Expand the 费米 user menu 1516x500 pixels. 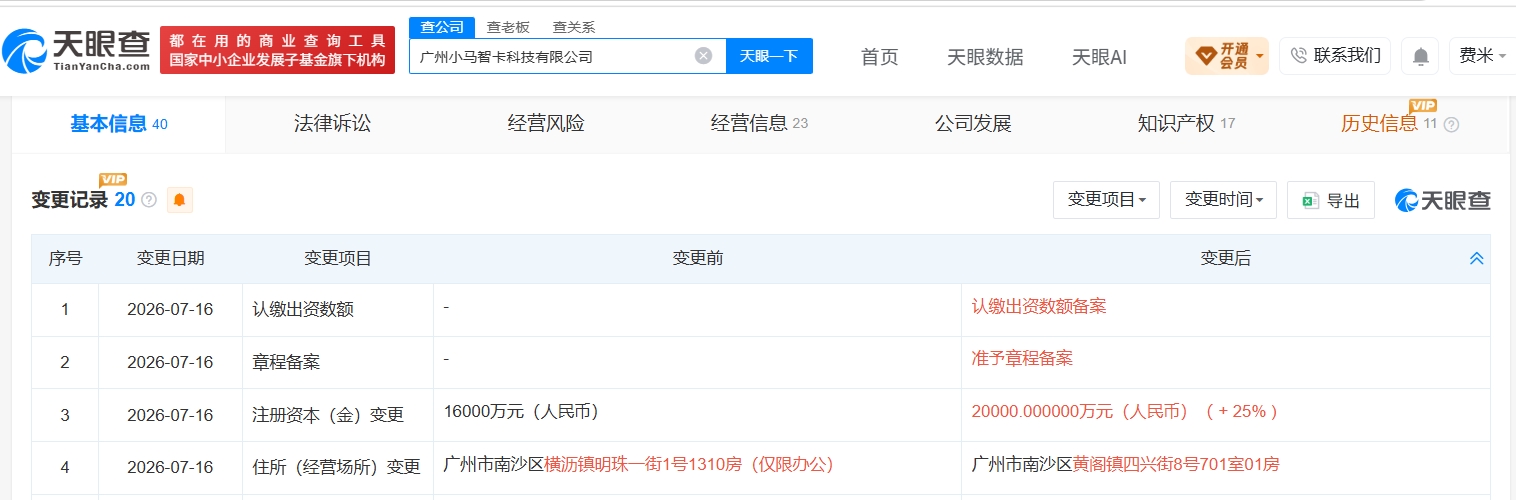1482,56
